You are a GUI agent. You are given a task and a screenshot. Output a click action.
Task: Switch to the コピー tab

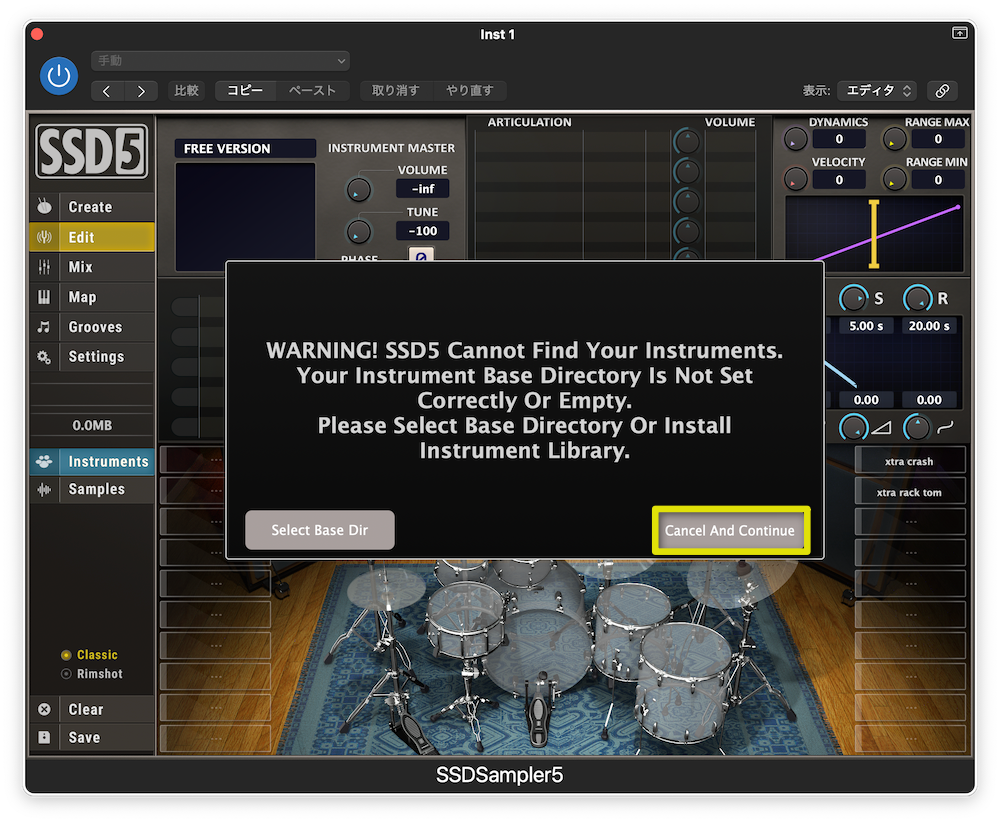(245, 90)
